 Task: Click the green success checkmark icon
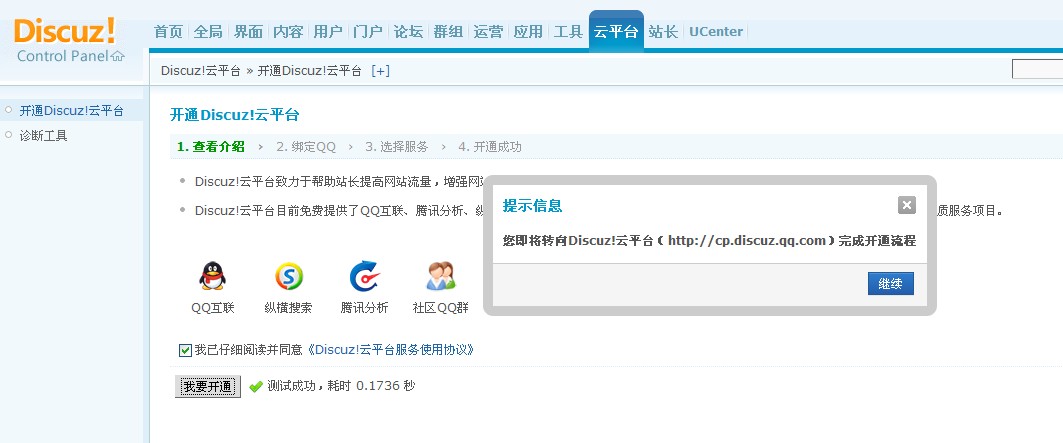tap(256, 387)
